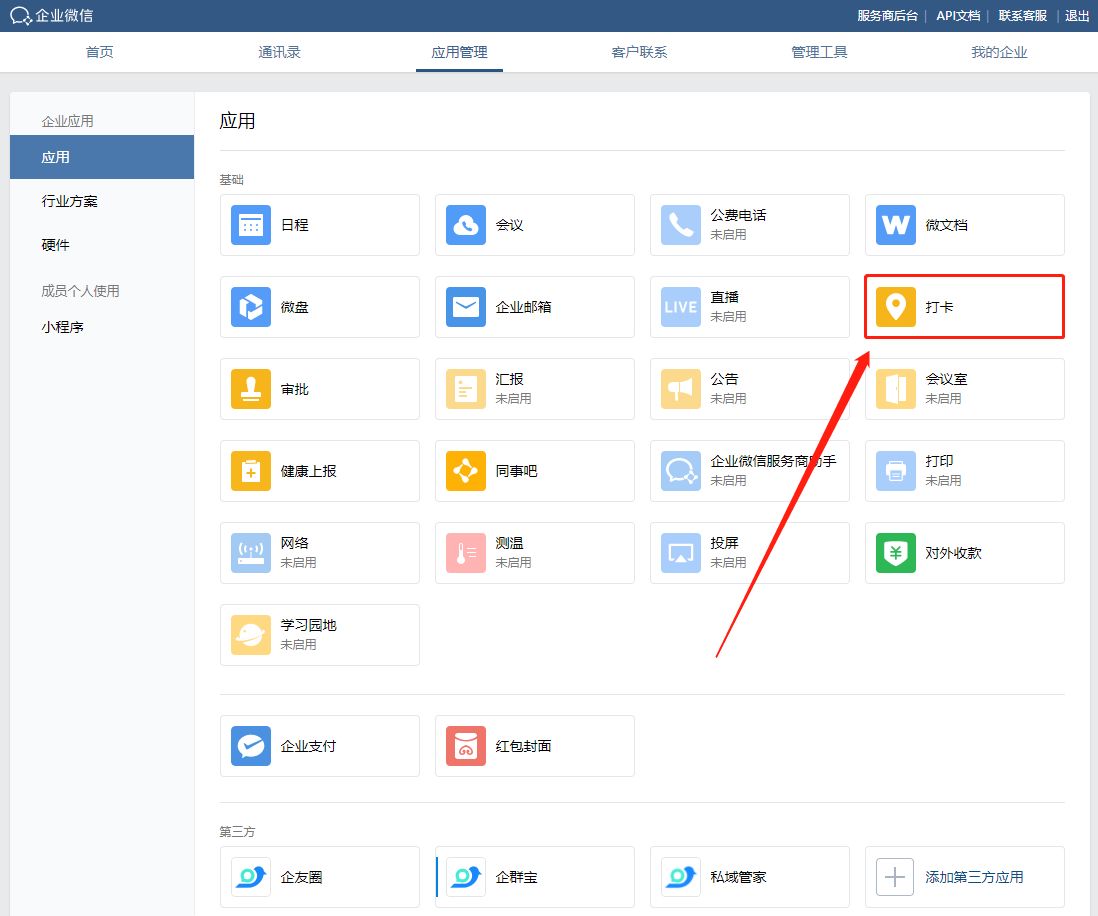
Task: Click the 微盘 cube icon
Action: [251, 307]
